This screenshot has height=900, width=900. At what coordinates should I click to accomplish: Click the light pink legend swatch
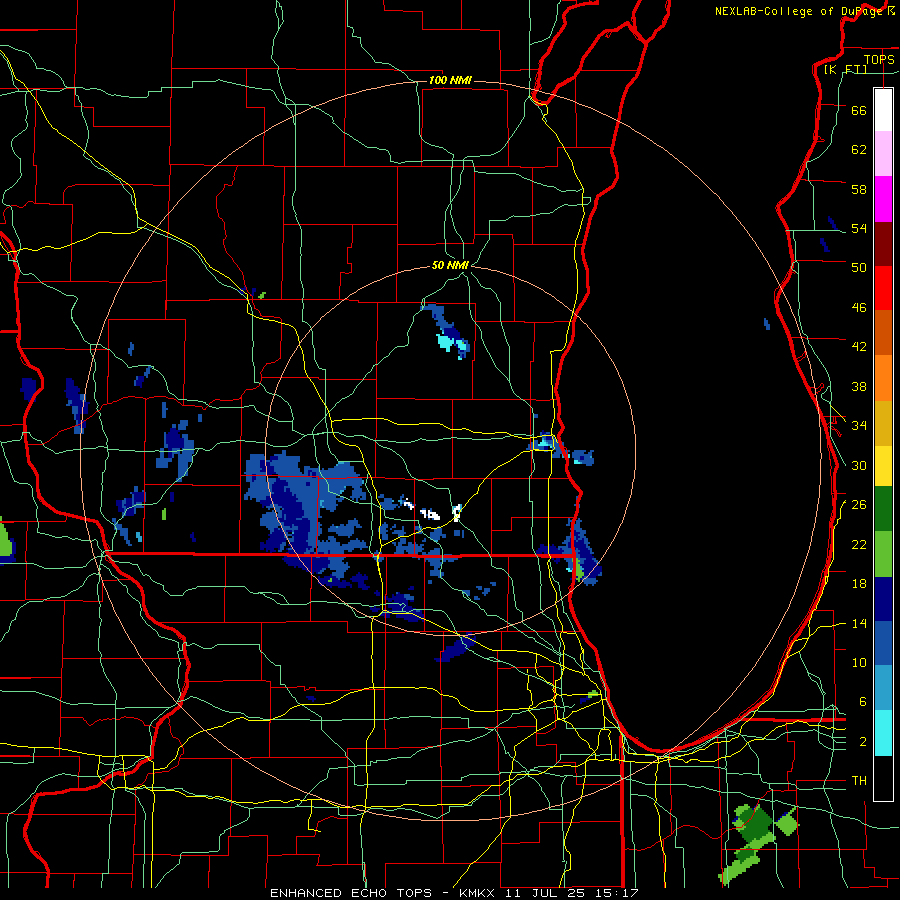click(883, 154)
